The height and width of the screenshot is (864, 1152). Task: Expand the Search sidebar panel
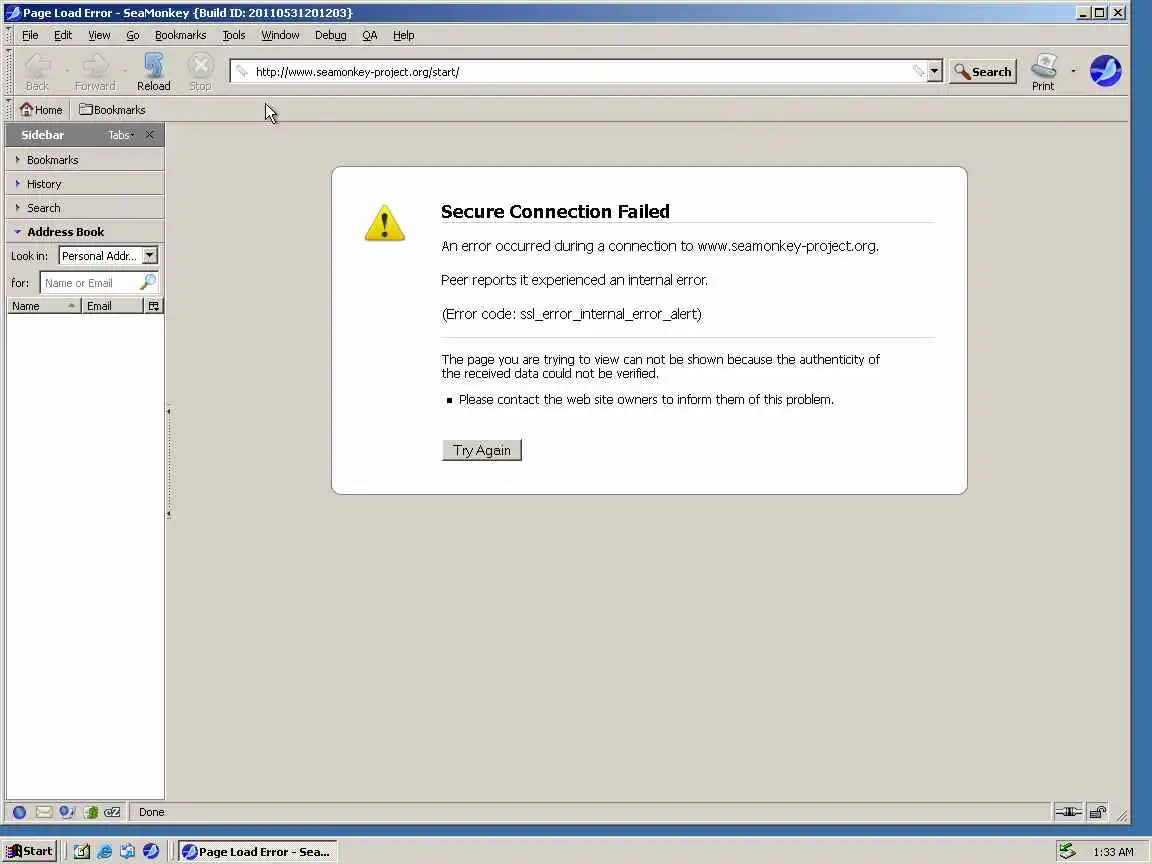[x=85, y=208]
